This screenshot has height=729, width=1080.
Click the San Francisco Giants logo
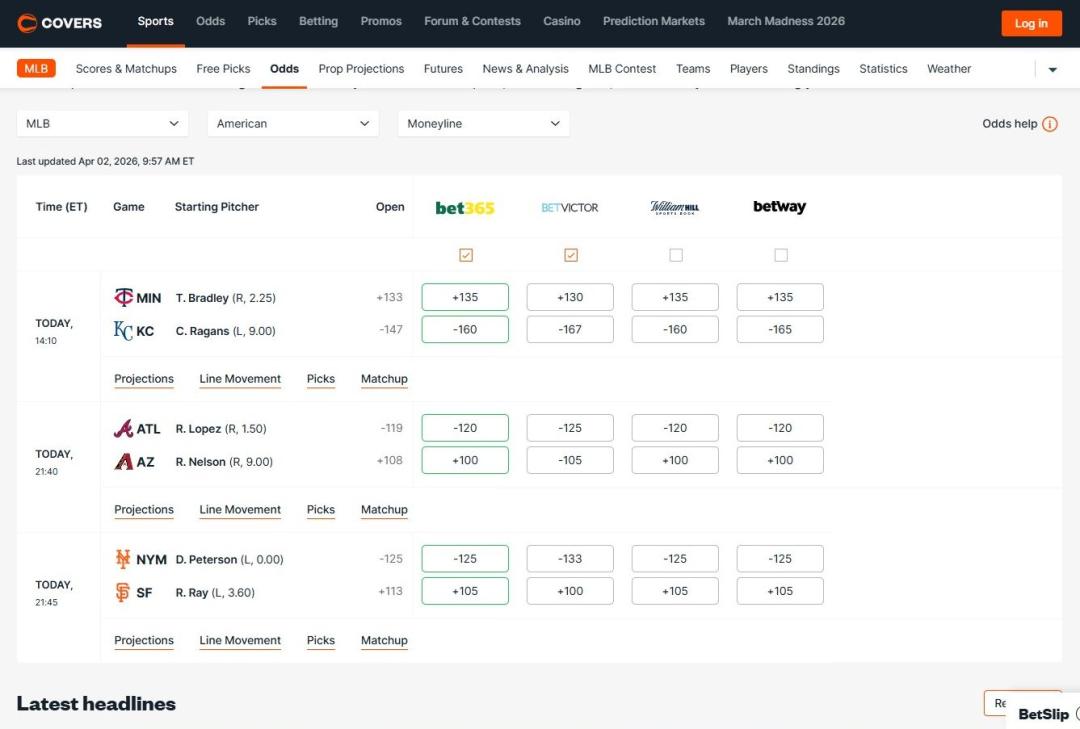123,592
